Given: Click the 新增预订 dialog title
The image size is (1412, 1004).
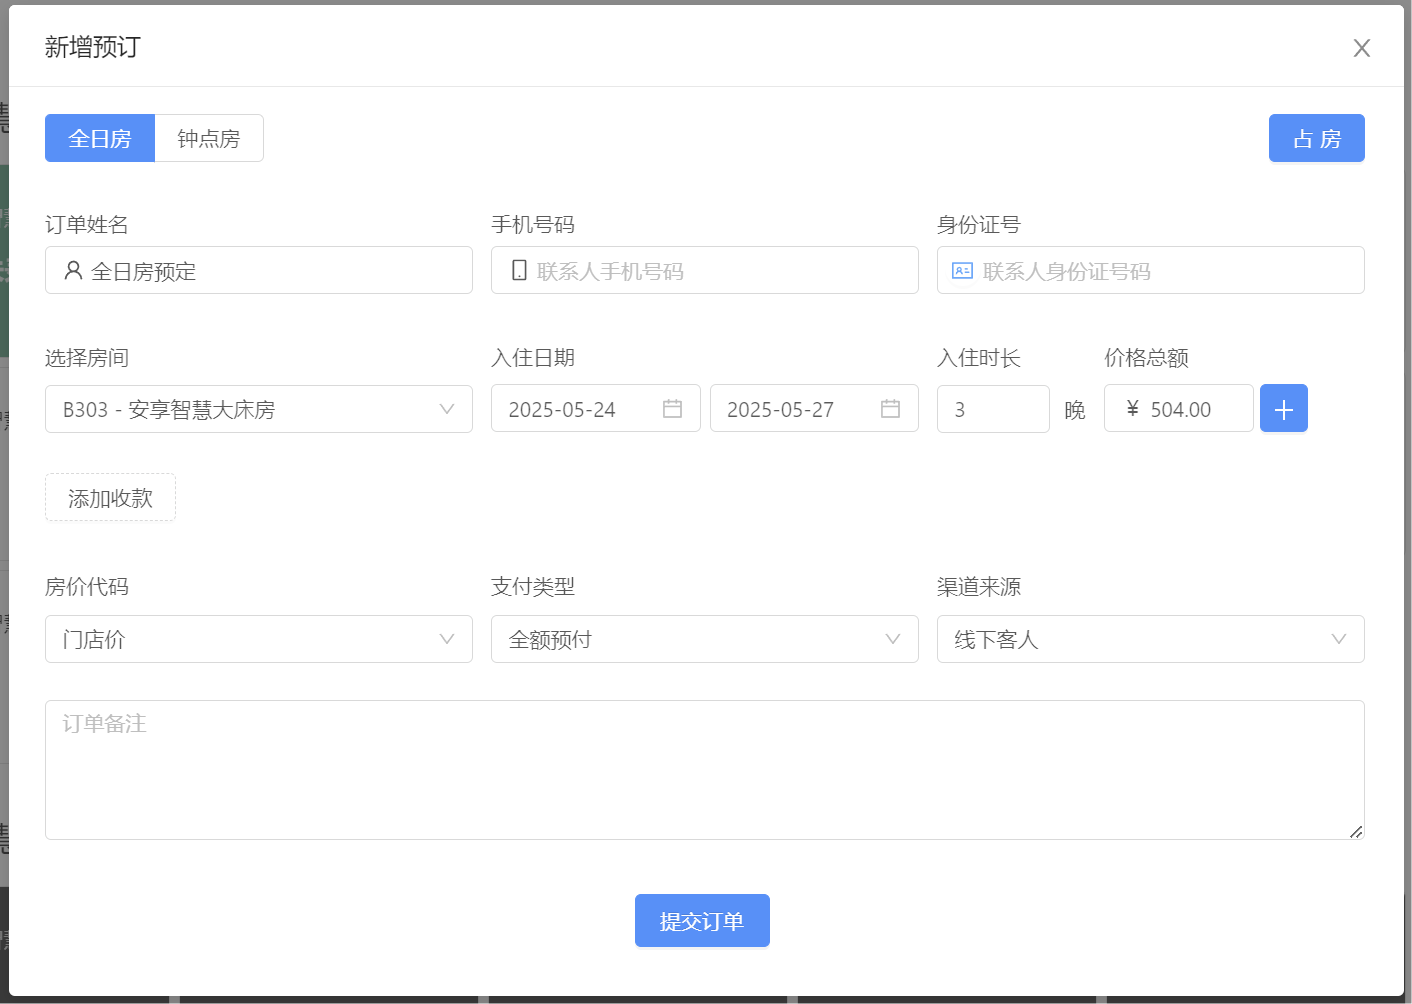Looking at the screenshot, I should [93, 47].
